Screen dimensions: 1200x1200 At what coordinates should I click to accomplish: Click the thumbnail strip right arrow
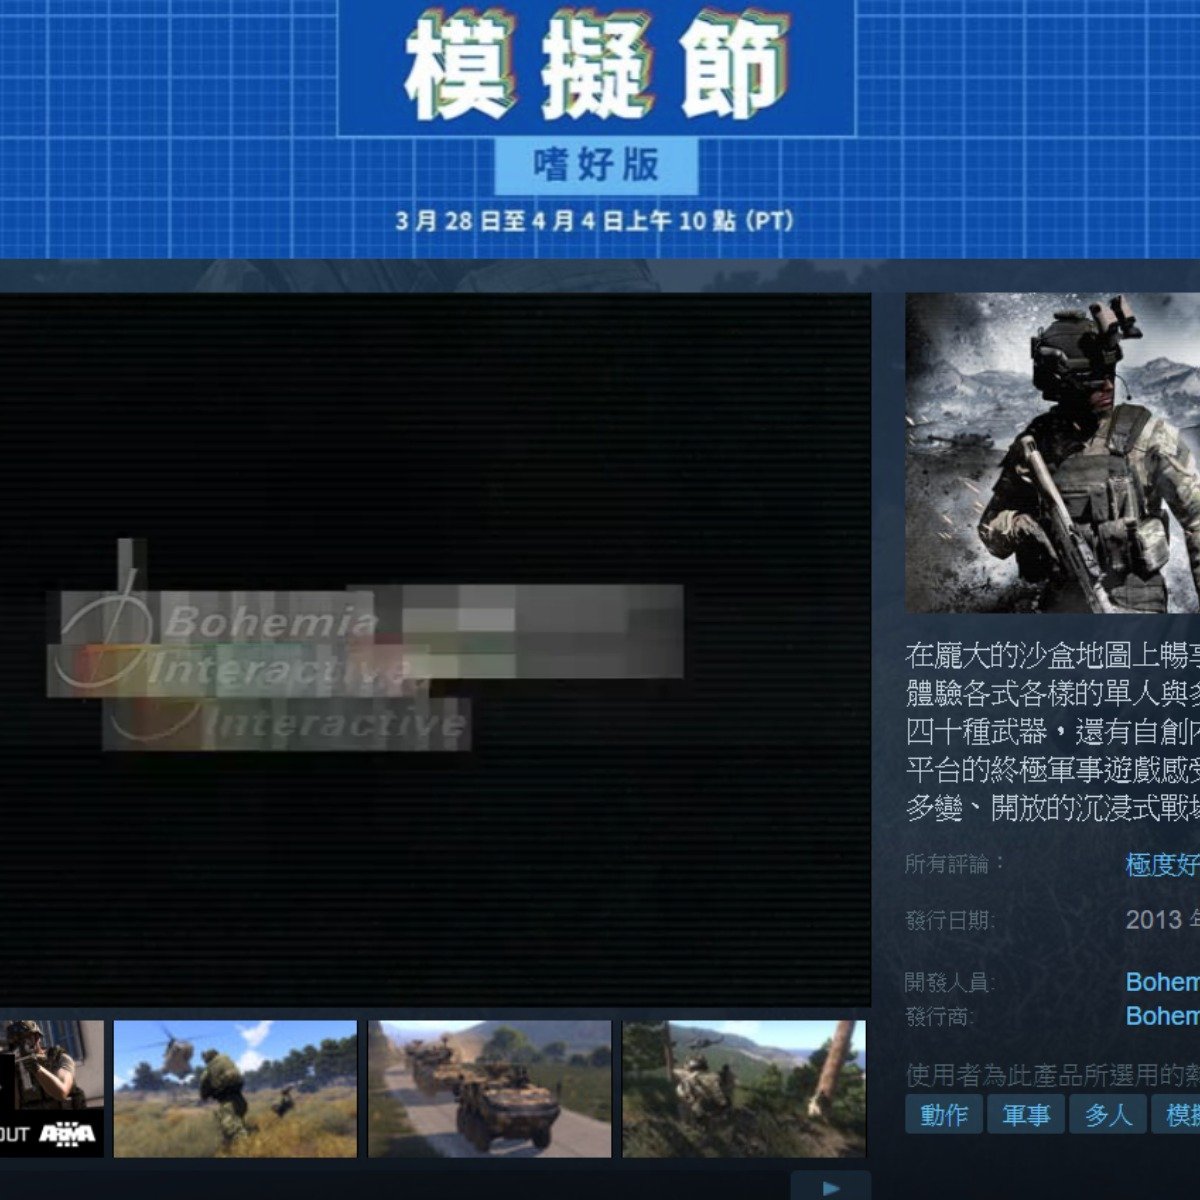pos(831,1187)
